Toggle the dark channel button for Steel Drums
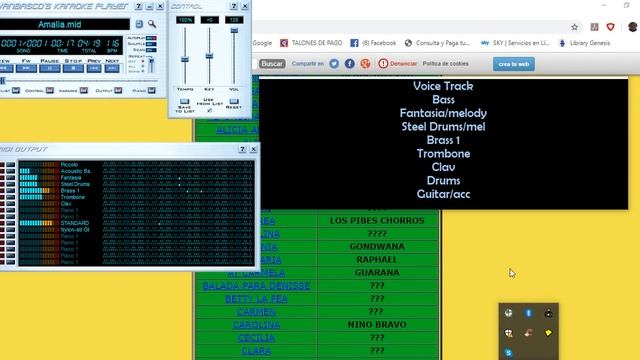The width and height of the screenshot is (640, 360). click(x=11, y=184)
